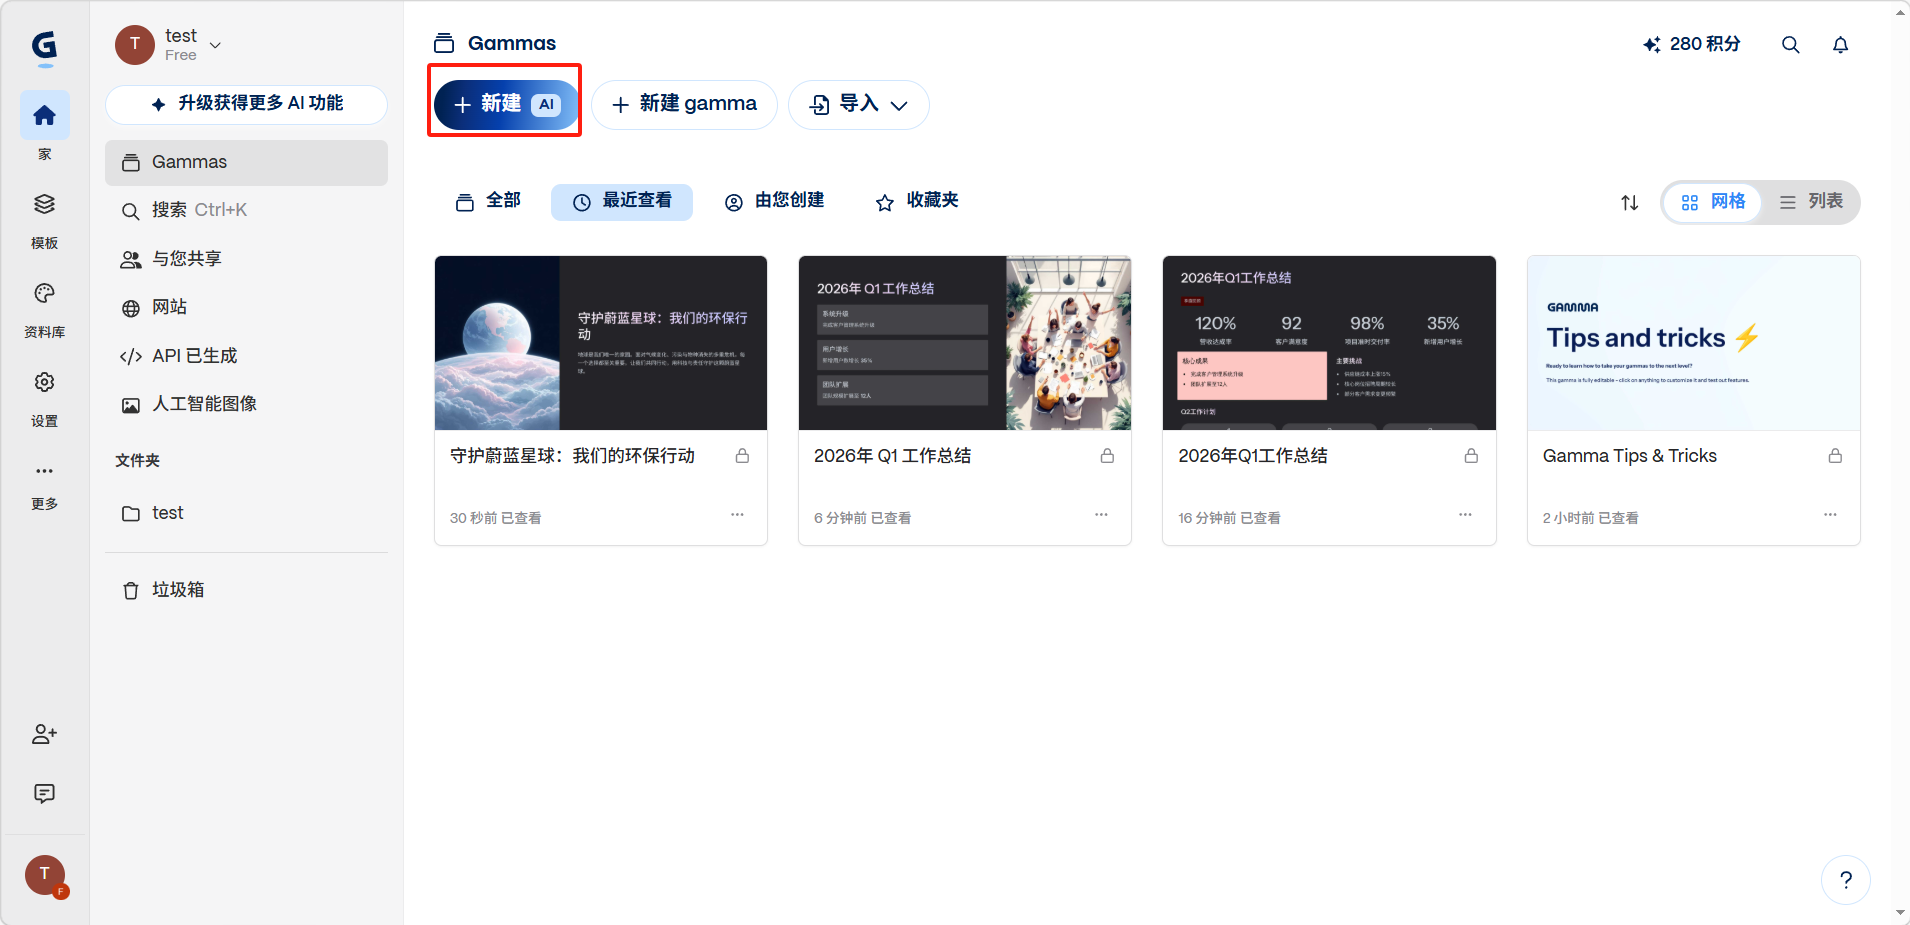The width and height of the screenshot is (1910, 925).
Task: Click the sort order arrows icon
Action: (1629, 203)
